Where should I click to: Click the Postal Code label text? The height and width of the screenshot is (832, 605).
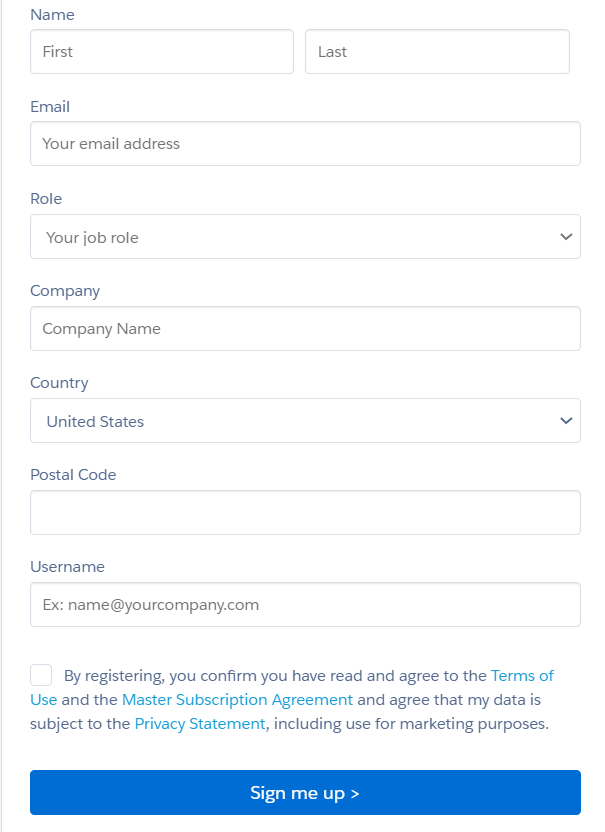coord(73,474)
